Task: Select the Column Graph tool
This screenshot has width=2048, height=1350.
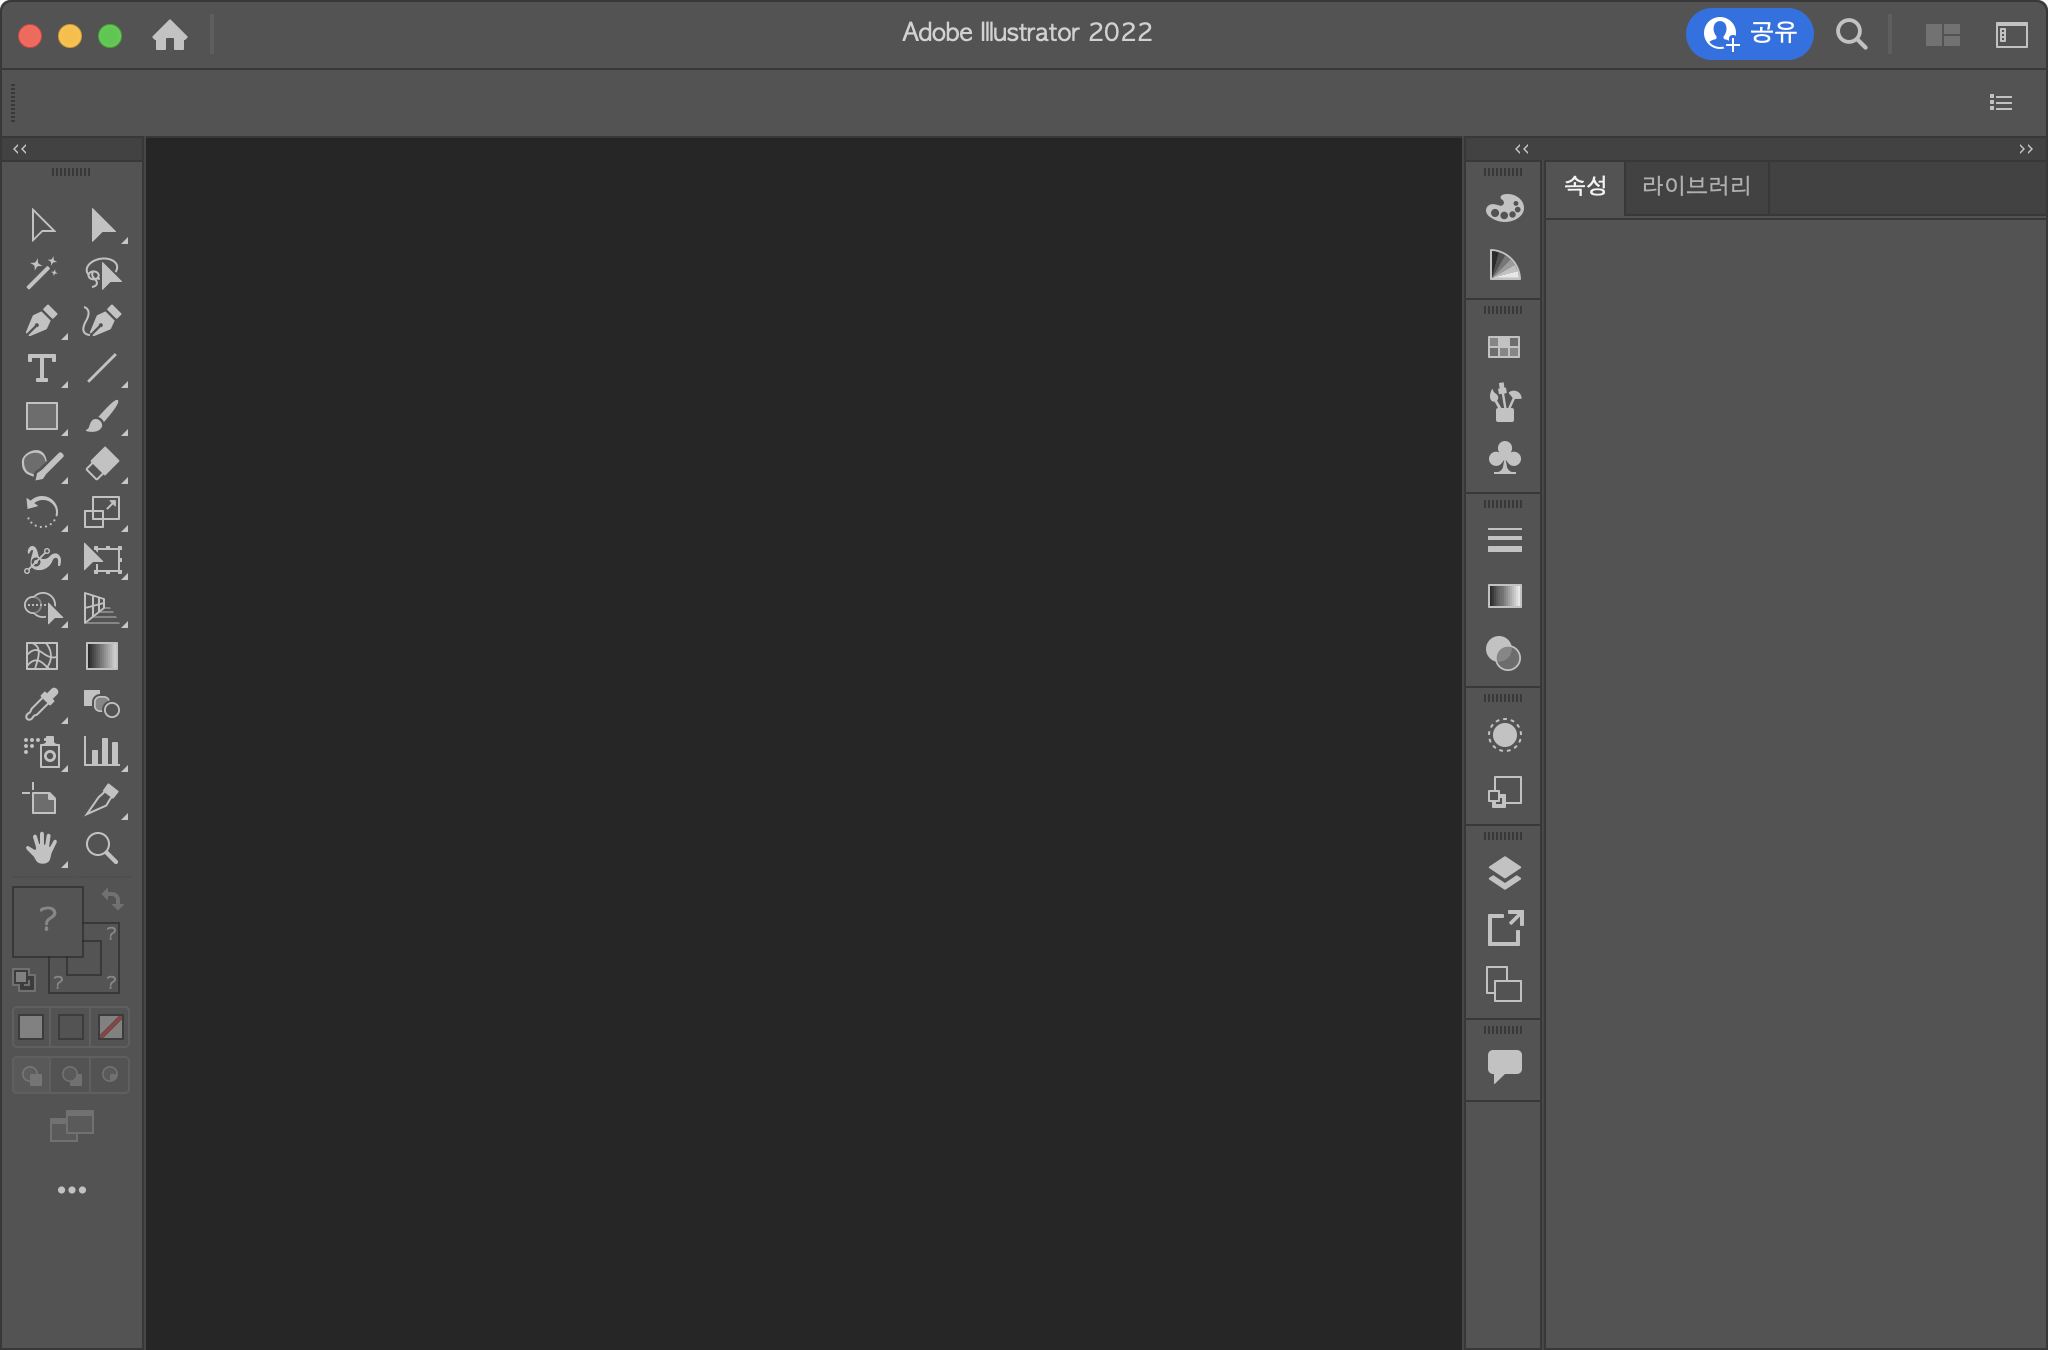Action: pyautogui.click(x=101, y=752)
